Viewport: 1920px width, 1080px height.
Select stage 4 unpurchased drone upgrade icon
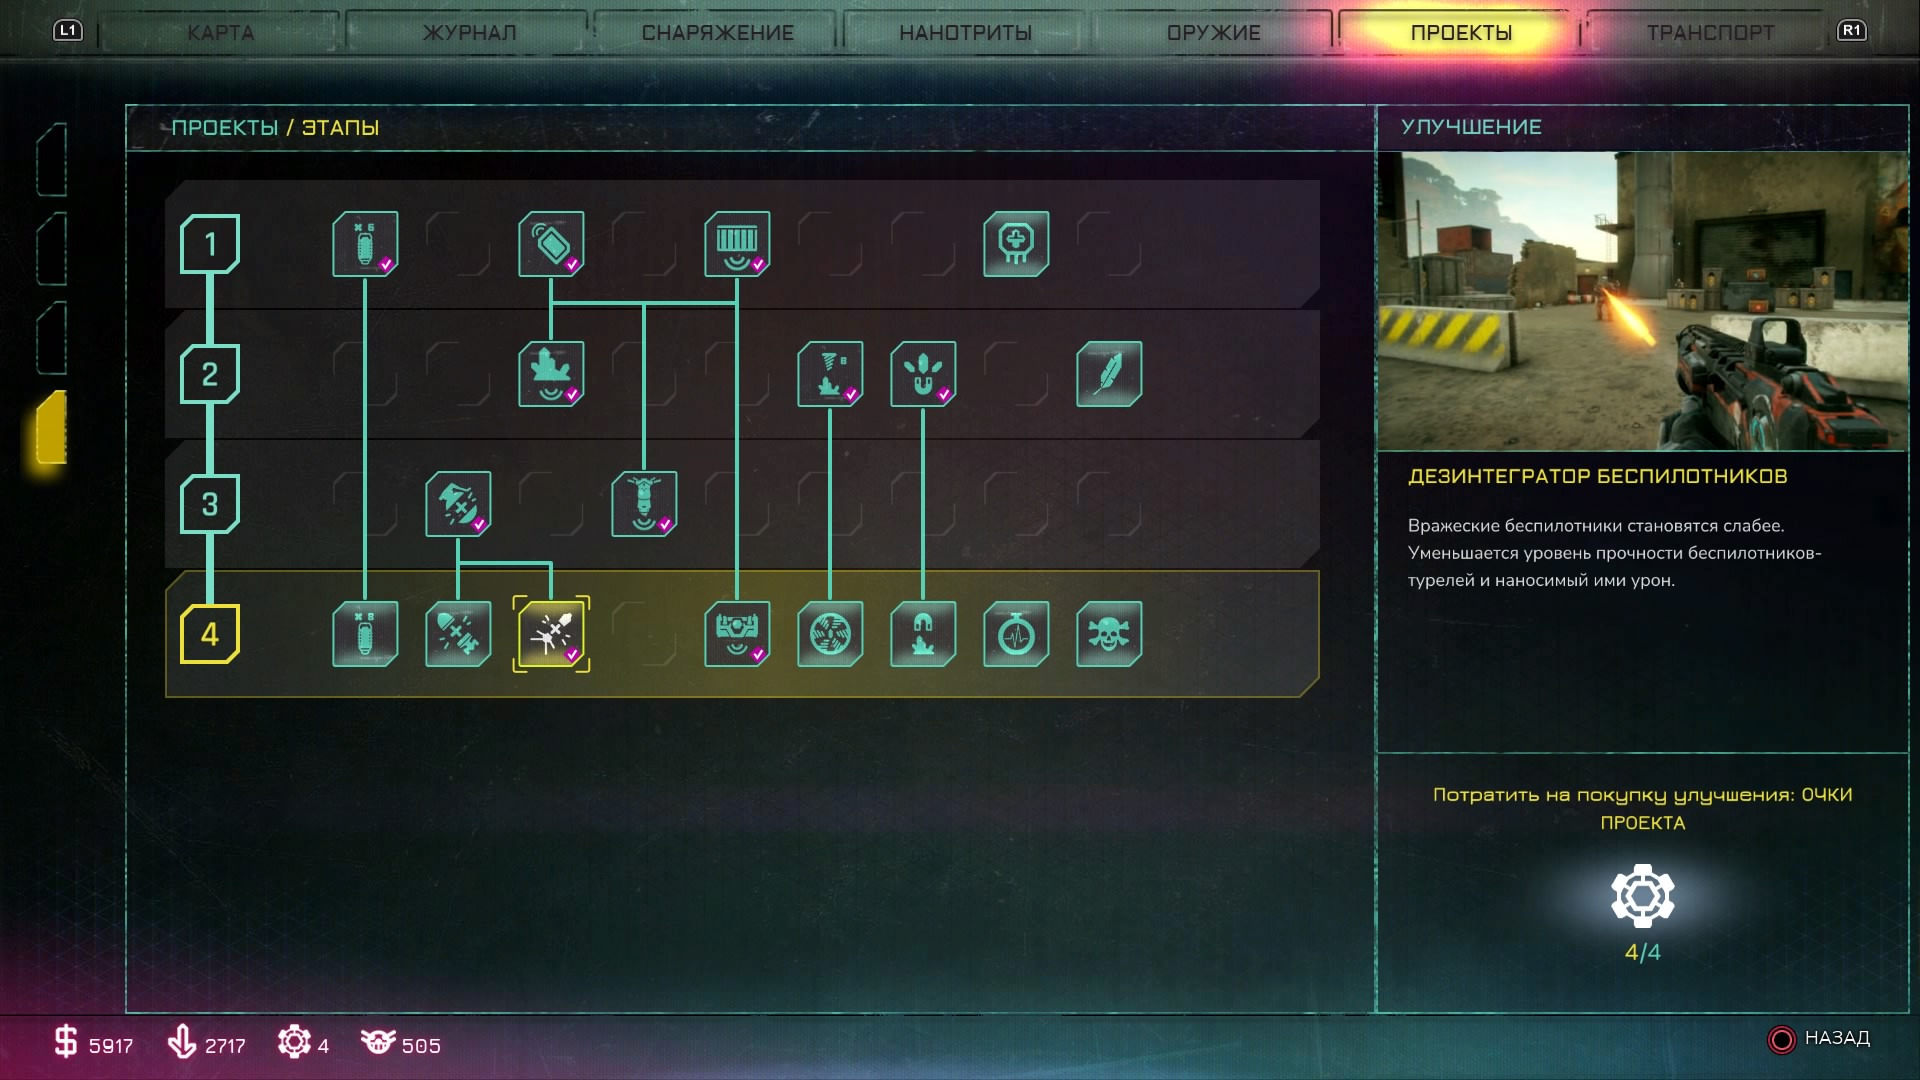coord(458,633)
